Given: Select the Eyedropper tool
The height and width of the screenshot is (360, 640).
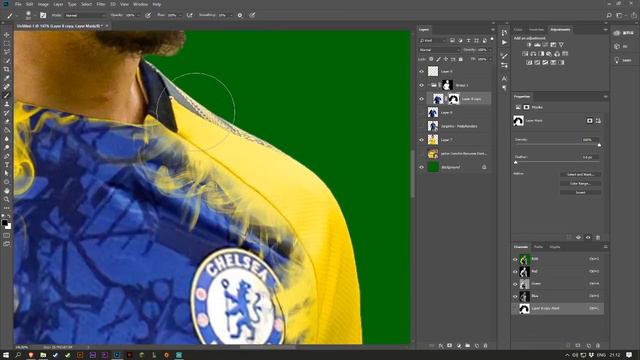Looking at the screenshot, I should click(x=7, y=78).
